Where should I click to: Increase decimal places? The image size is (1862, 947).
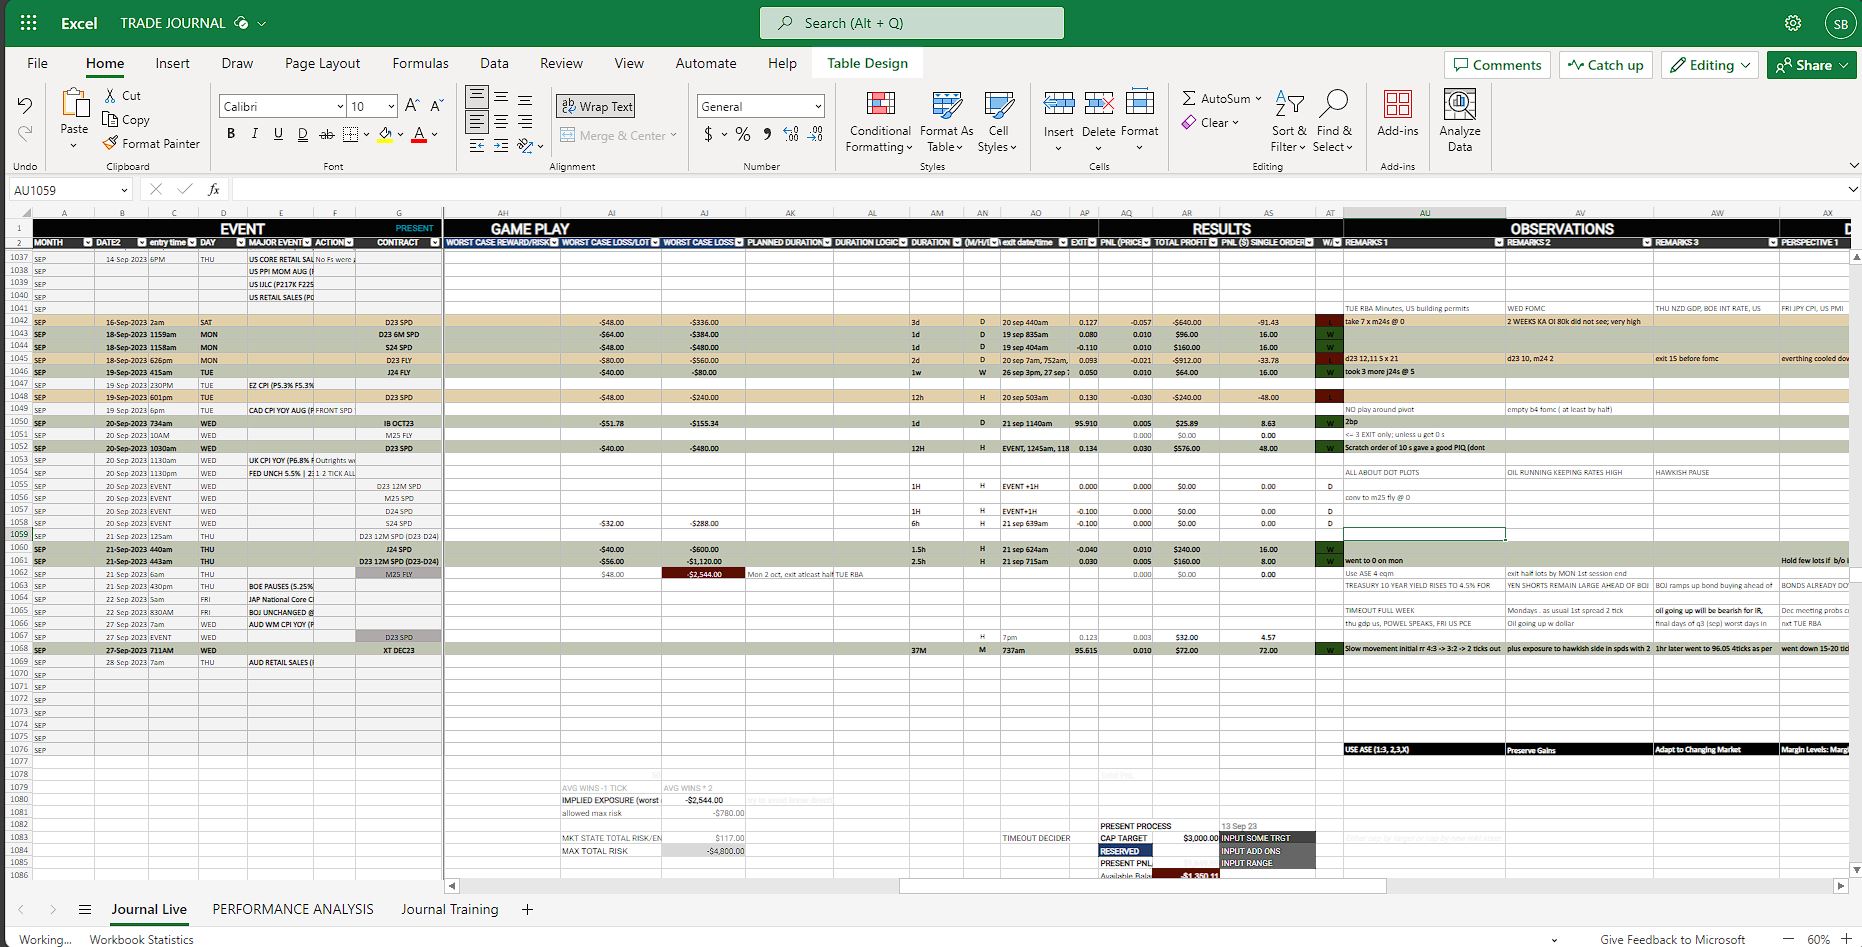click(791, 134)
